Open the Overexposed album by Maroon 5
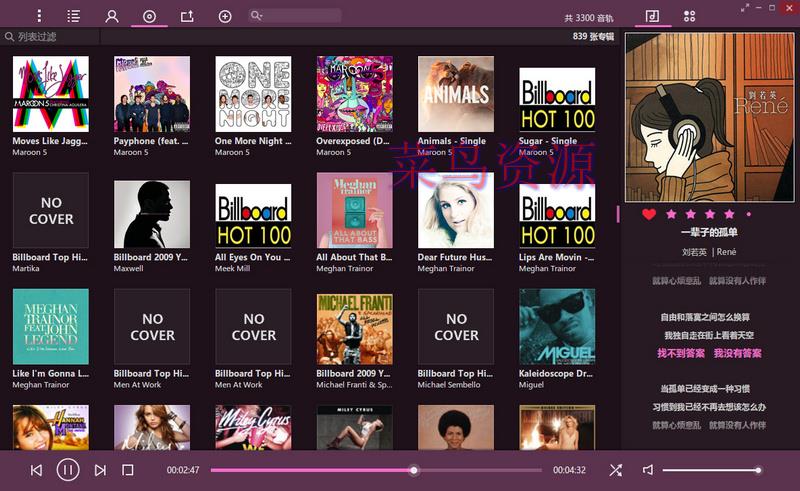800x491 pixels. click(354, 94)
